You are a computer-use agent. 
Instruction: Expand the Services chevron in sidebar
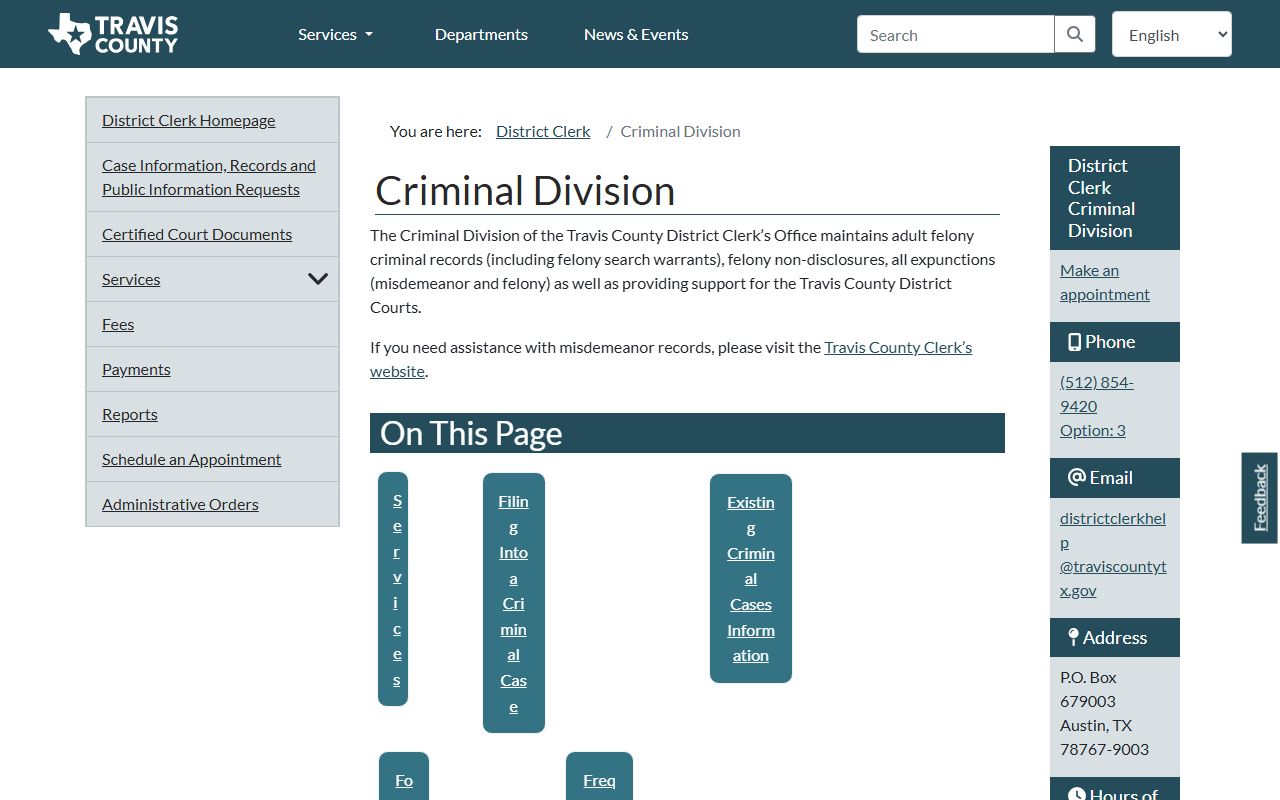(318, 279)
